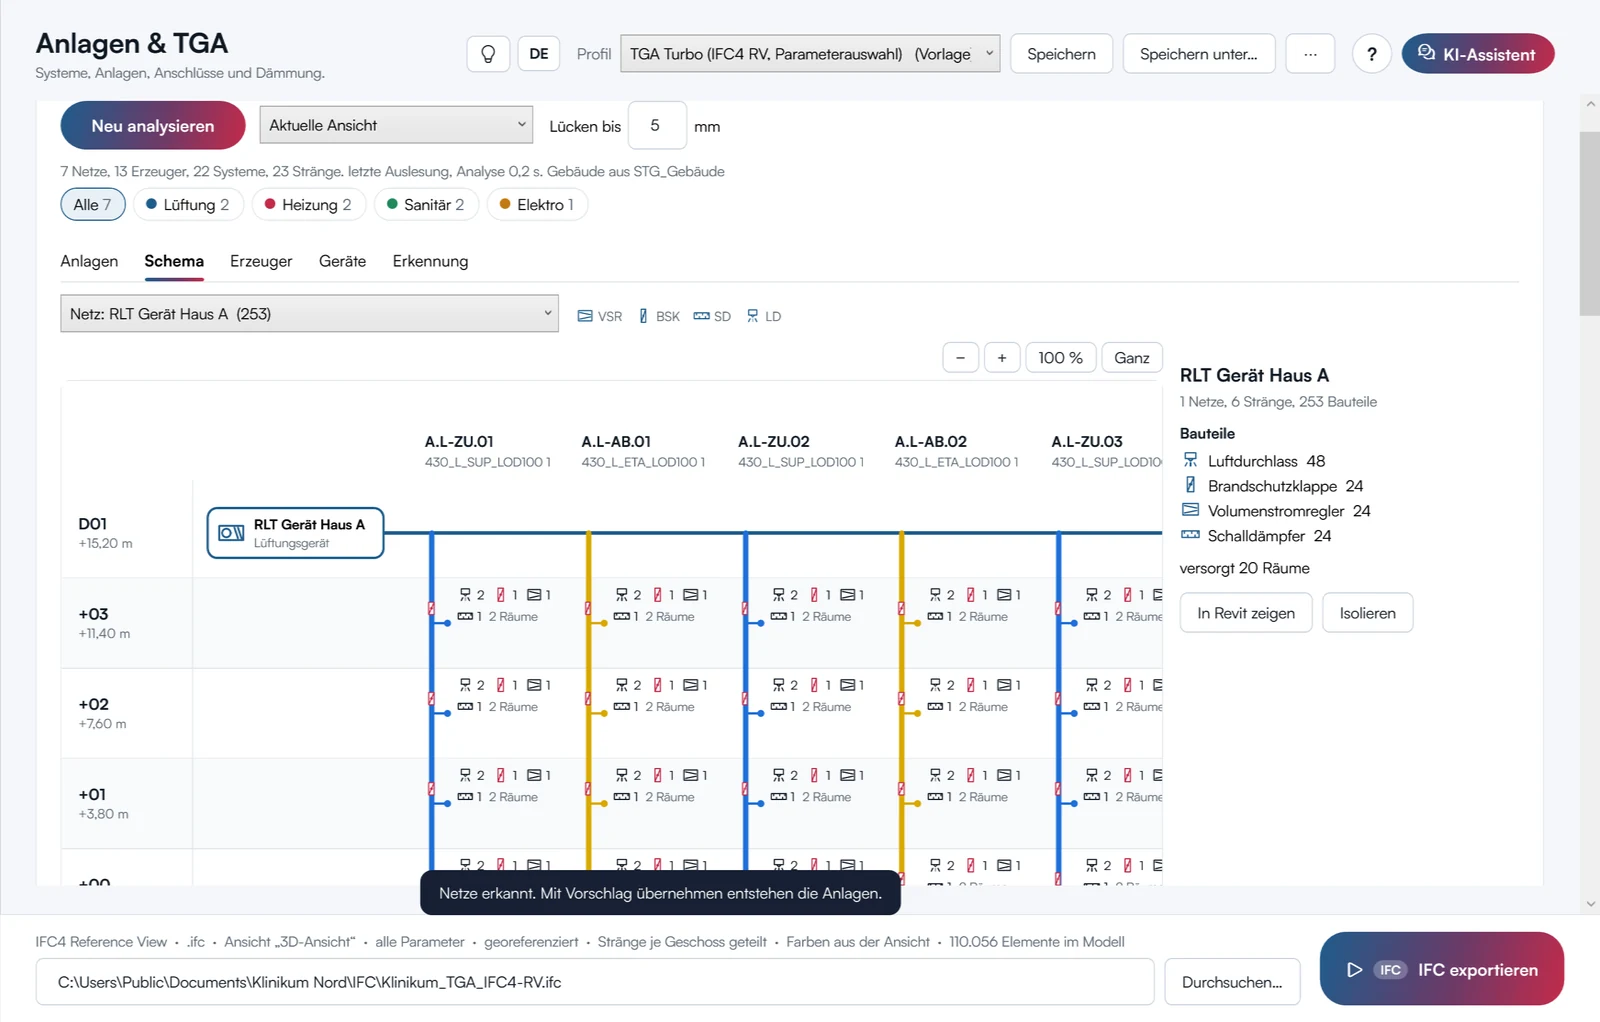Click In Revit zeigen button
This screenshot has height=1022, width=1600.
pos(1246,613)
